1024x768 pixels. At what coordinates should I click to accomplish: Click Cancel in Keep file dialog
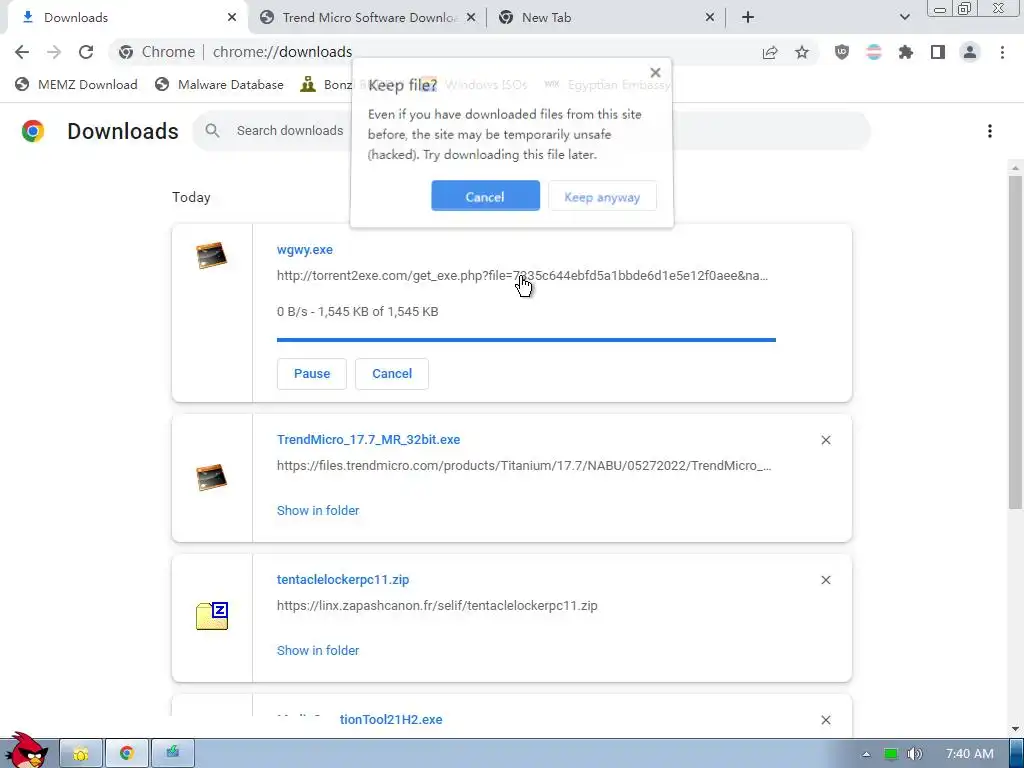tap(485, 196)
